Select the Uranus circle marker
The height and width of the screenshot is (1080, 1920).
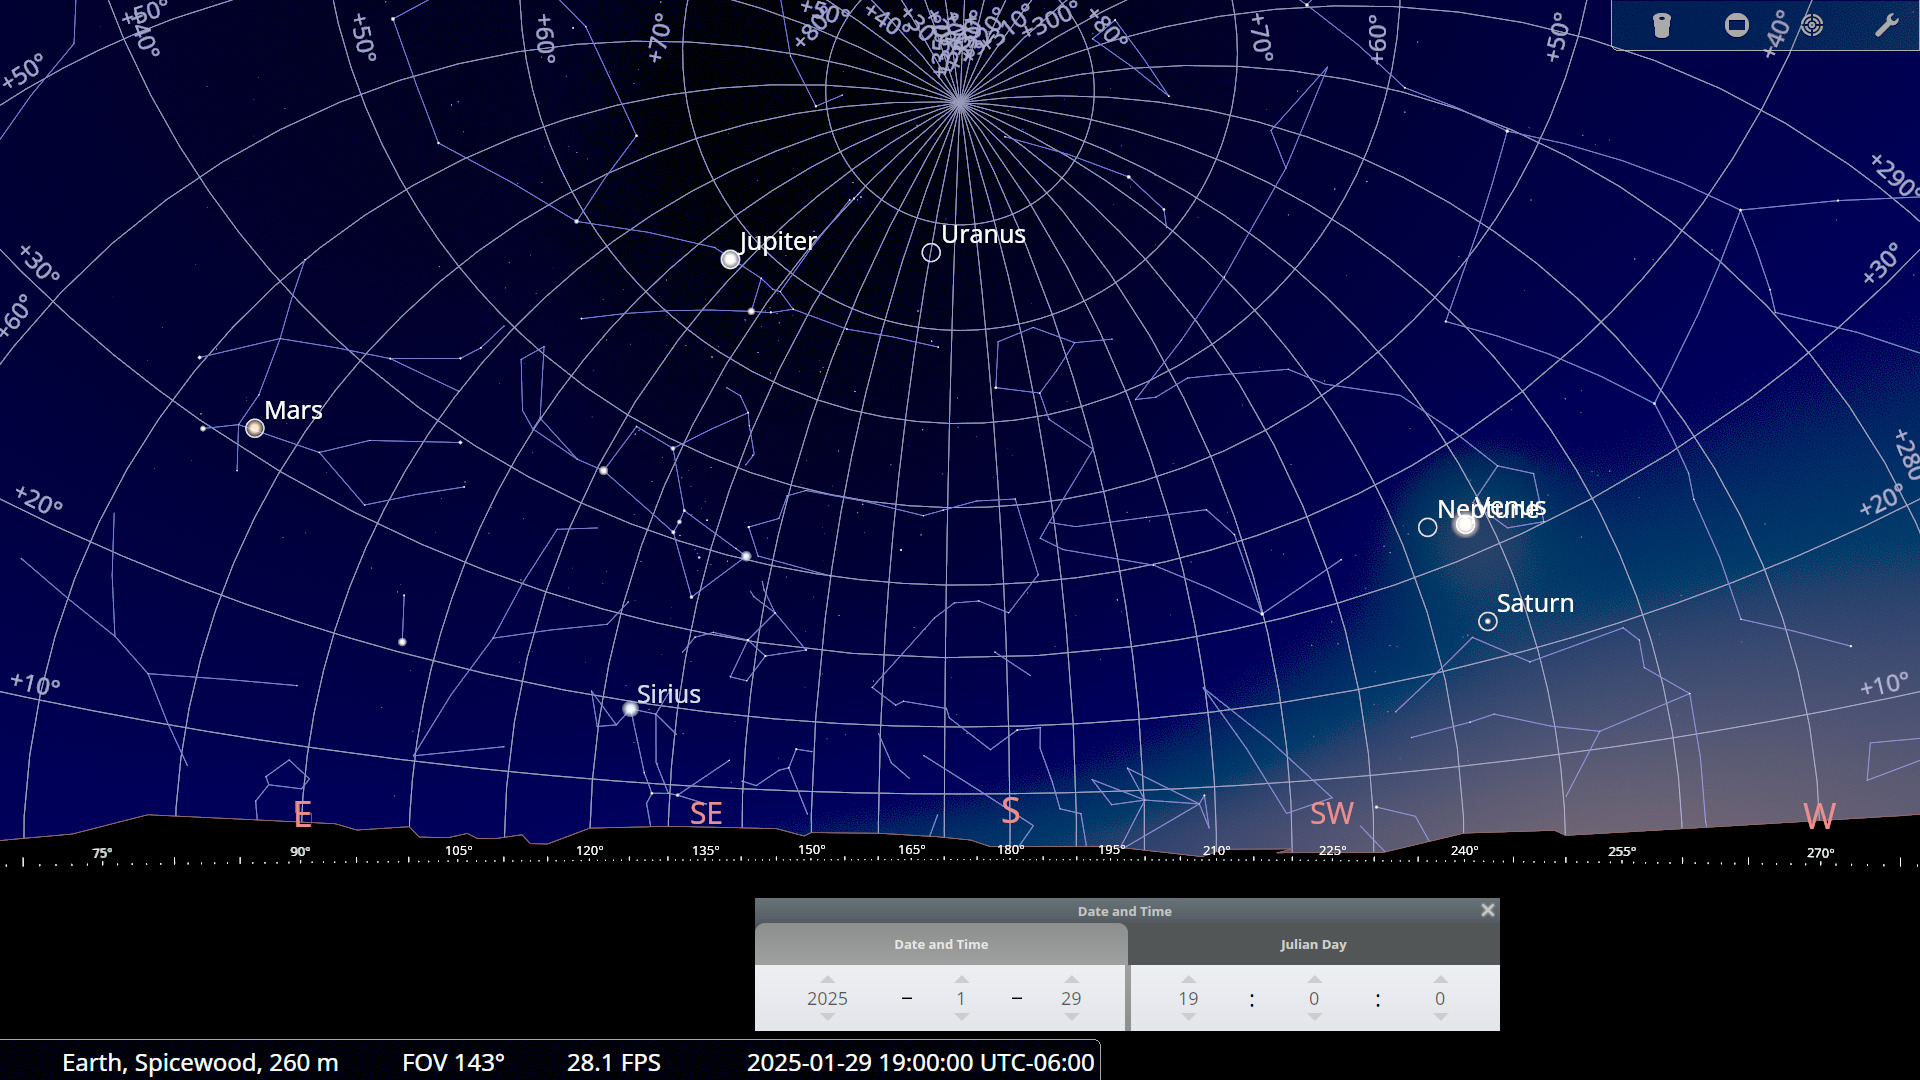tap(931, 253)
